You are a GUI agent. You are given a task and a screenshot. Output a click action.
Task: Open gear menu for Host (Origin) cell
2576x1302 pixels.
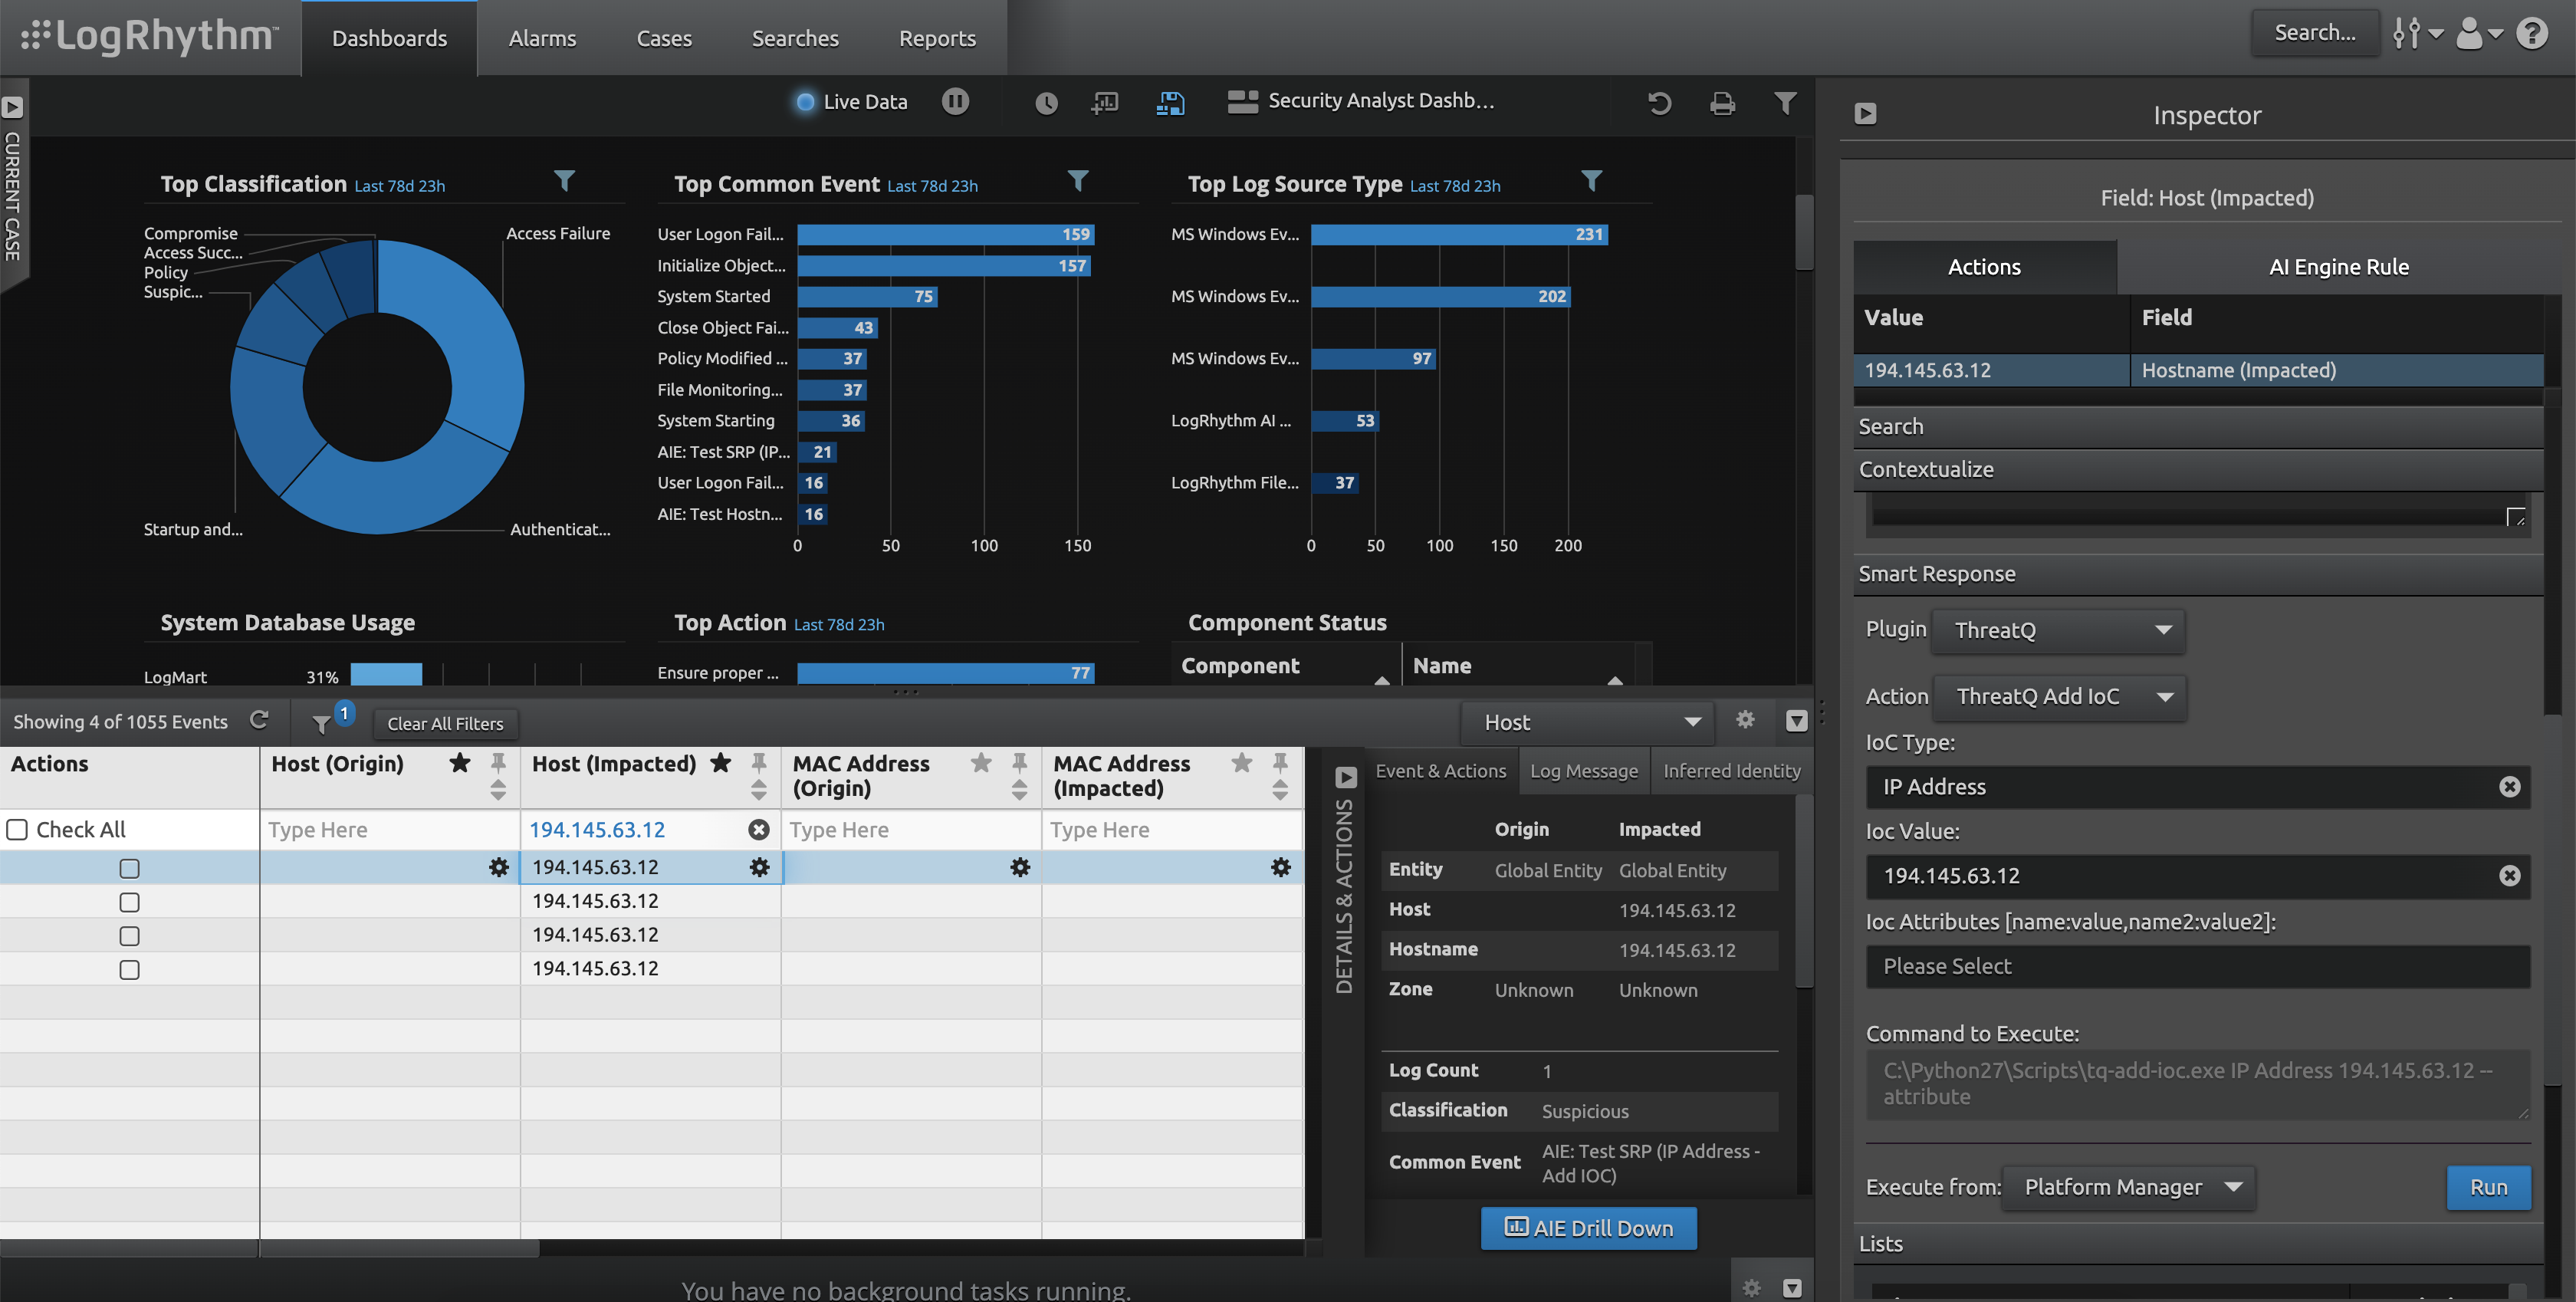499,867
